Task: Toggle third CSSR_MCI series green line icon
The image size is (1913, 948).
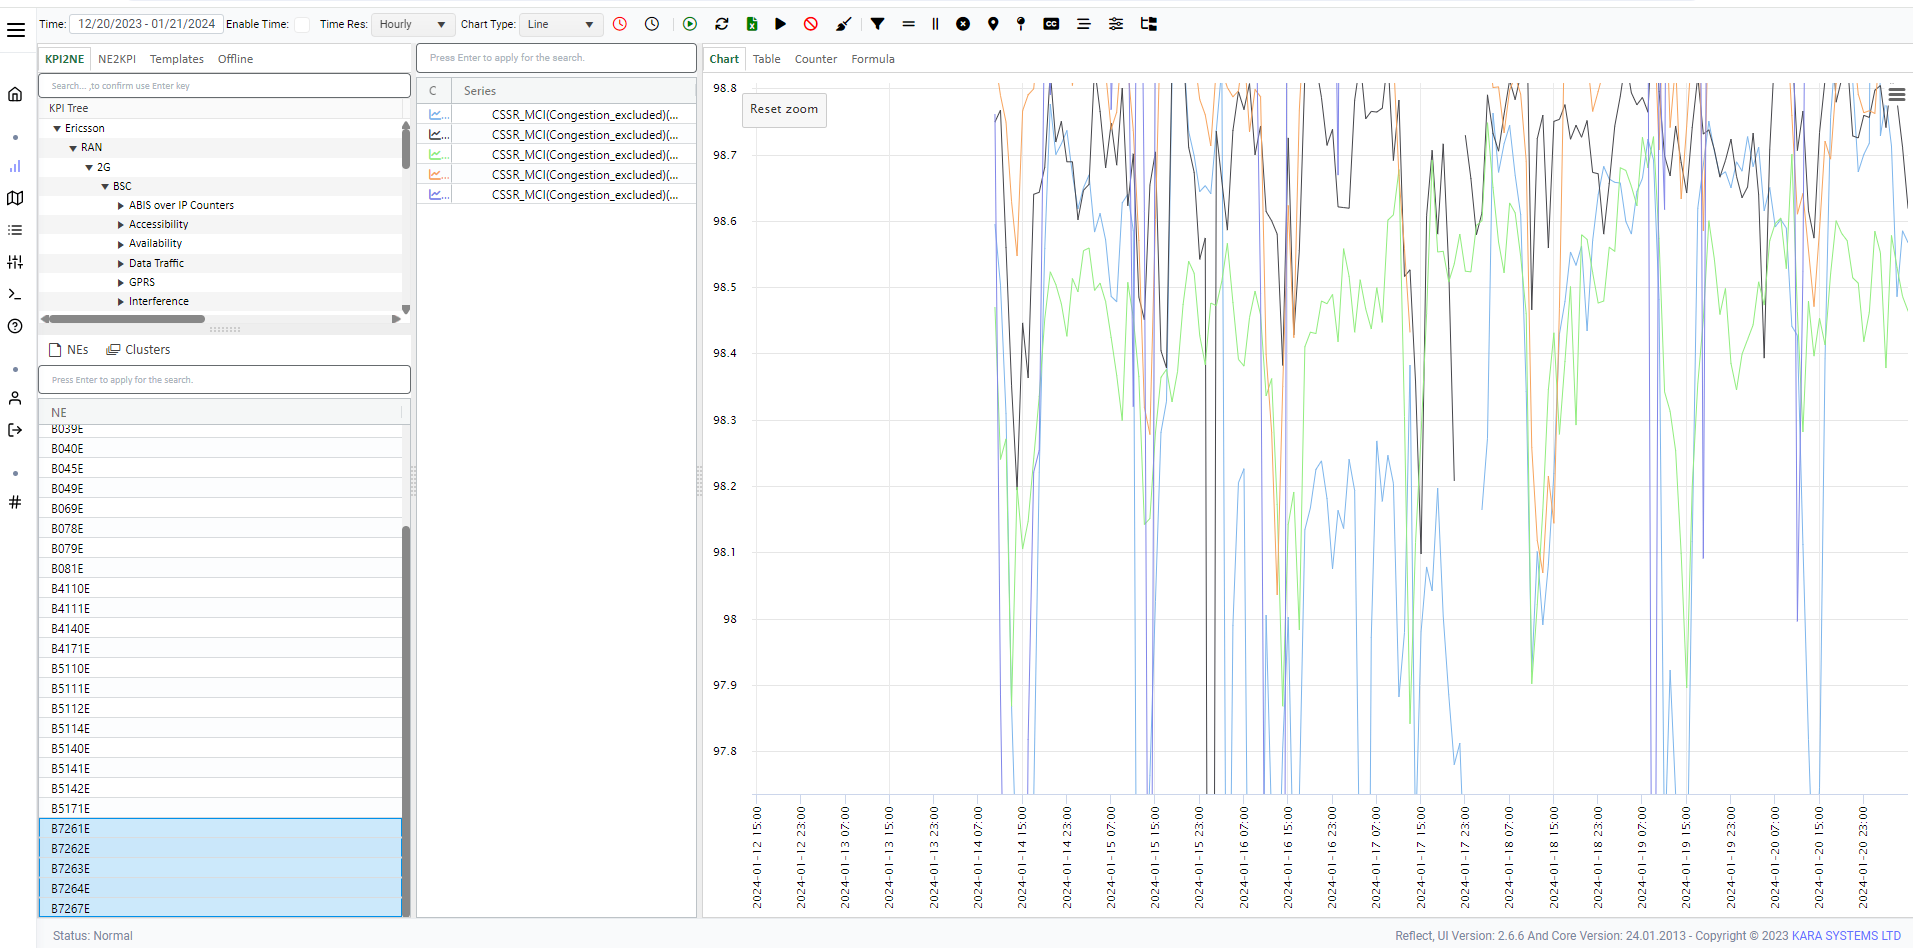Action: 436,155
